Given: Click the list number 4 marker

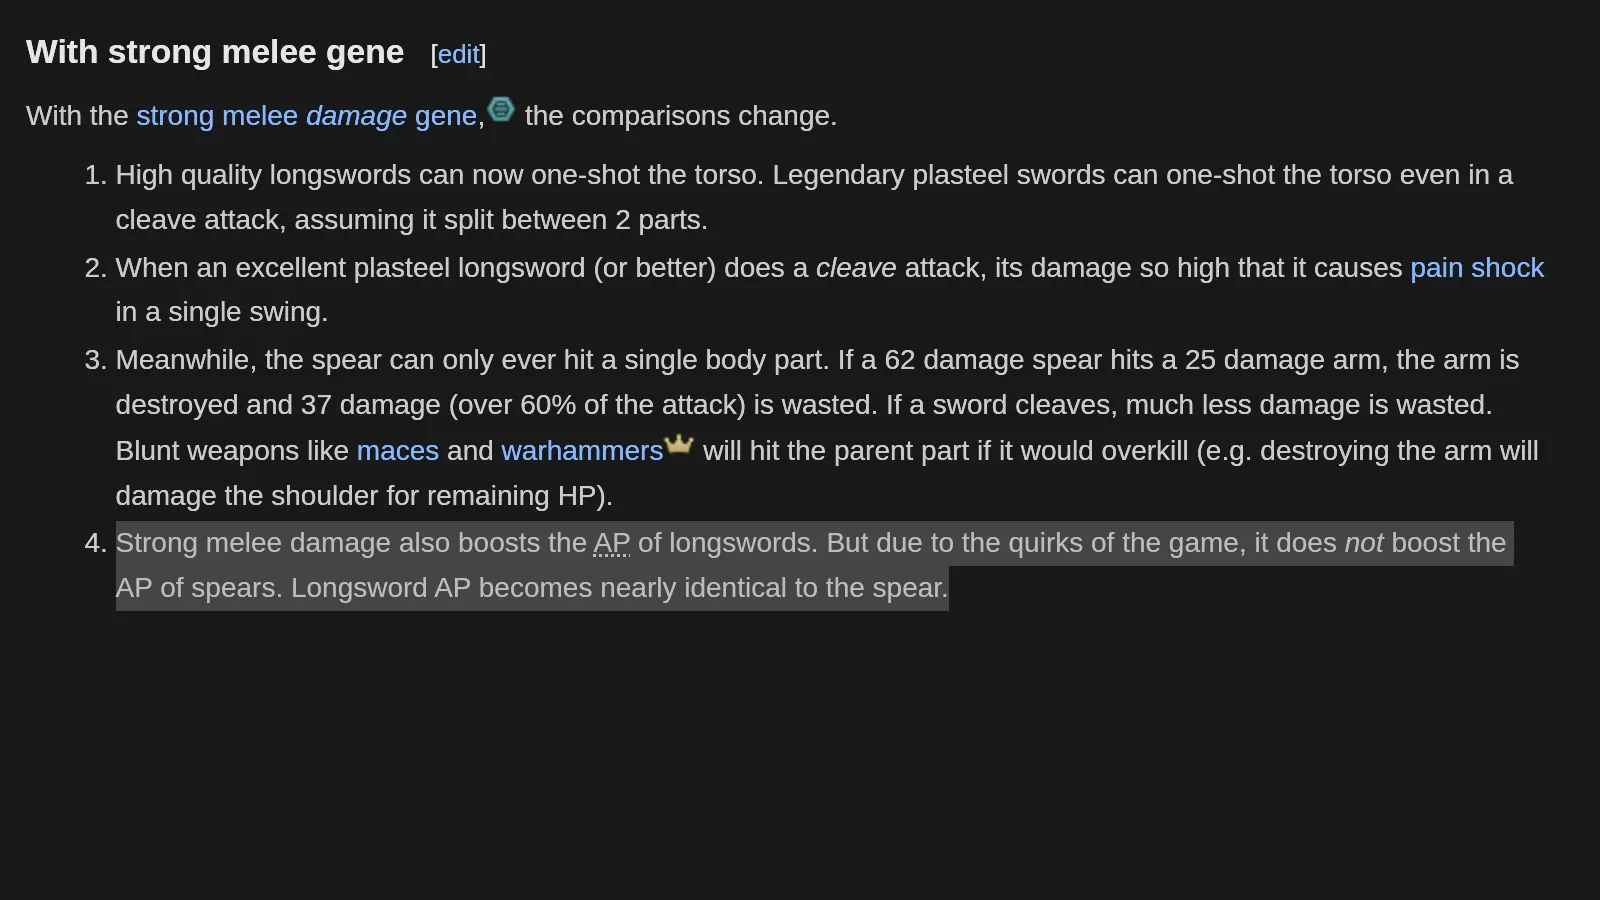Looking at the screenshot, I should (x=95, y=543).
